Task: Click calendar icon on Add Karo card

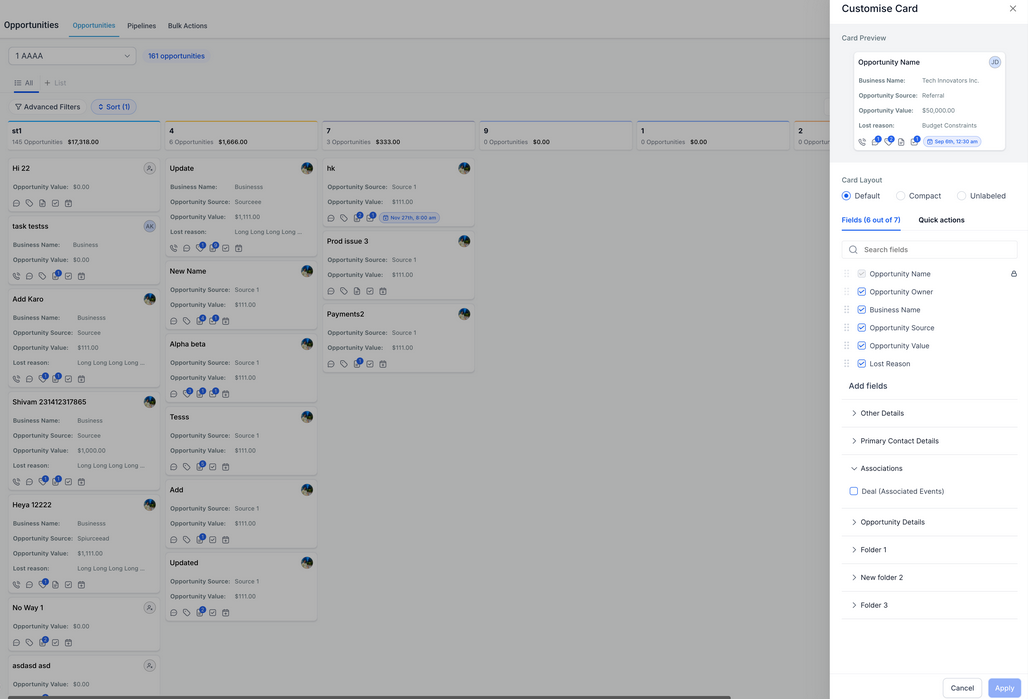Action: (81, 379)
